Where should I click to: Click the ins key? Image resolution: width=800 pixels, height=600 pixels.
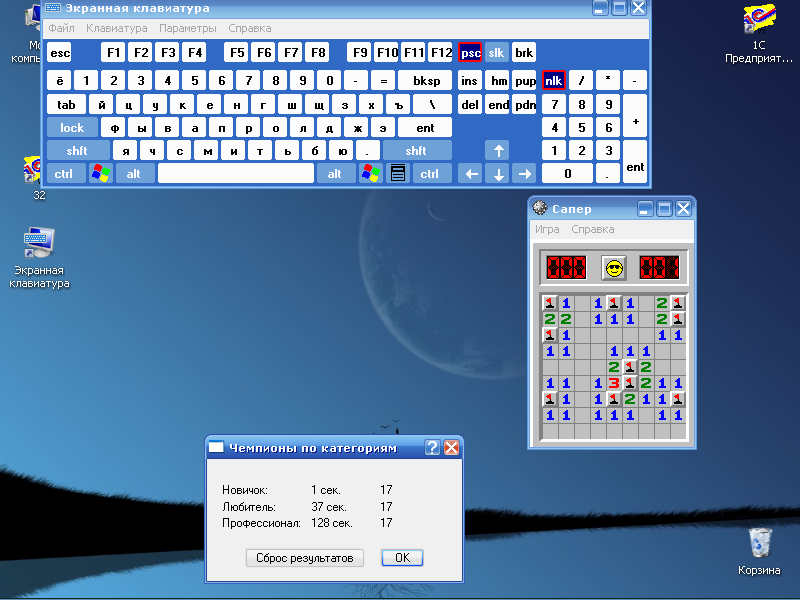470,80
